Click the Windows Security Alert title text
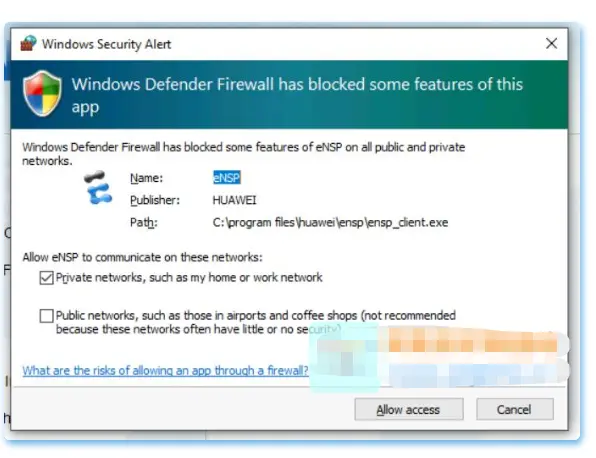Screen dimensions: 596x458 [106, 44]
